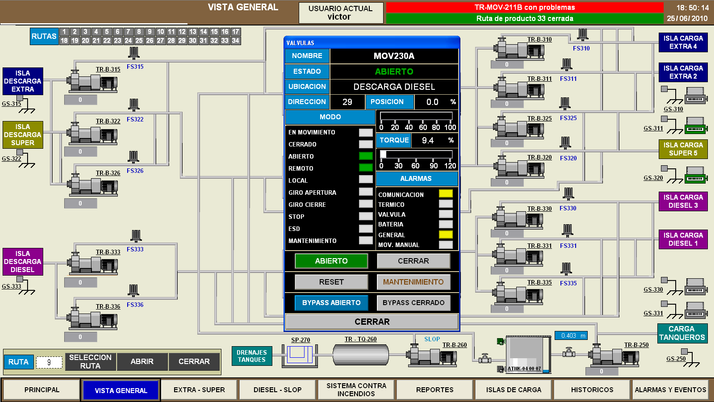Select pump TR-B-322 icon
This screenshot has width=714, height=402.
point(92,133)
